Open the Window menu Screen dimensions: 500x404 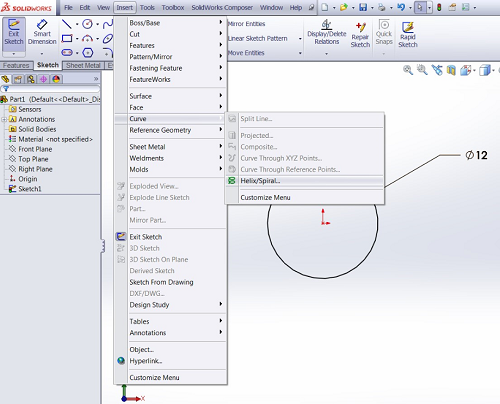click(x=271, y=7)
